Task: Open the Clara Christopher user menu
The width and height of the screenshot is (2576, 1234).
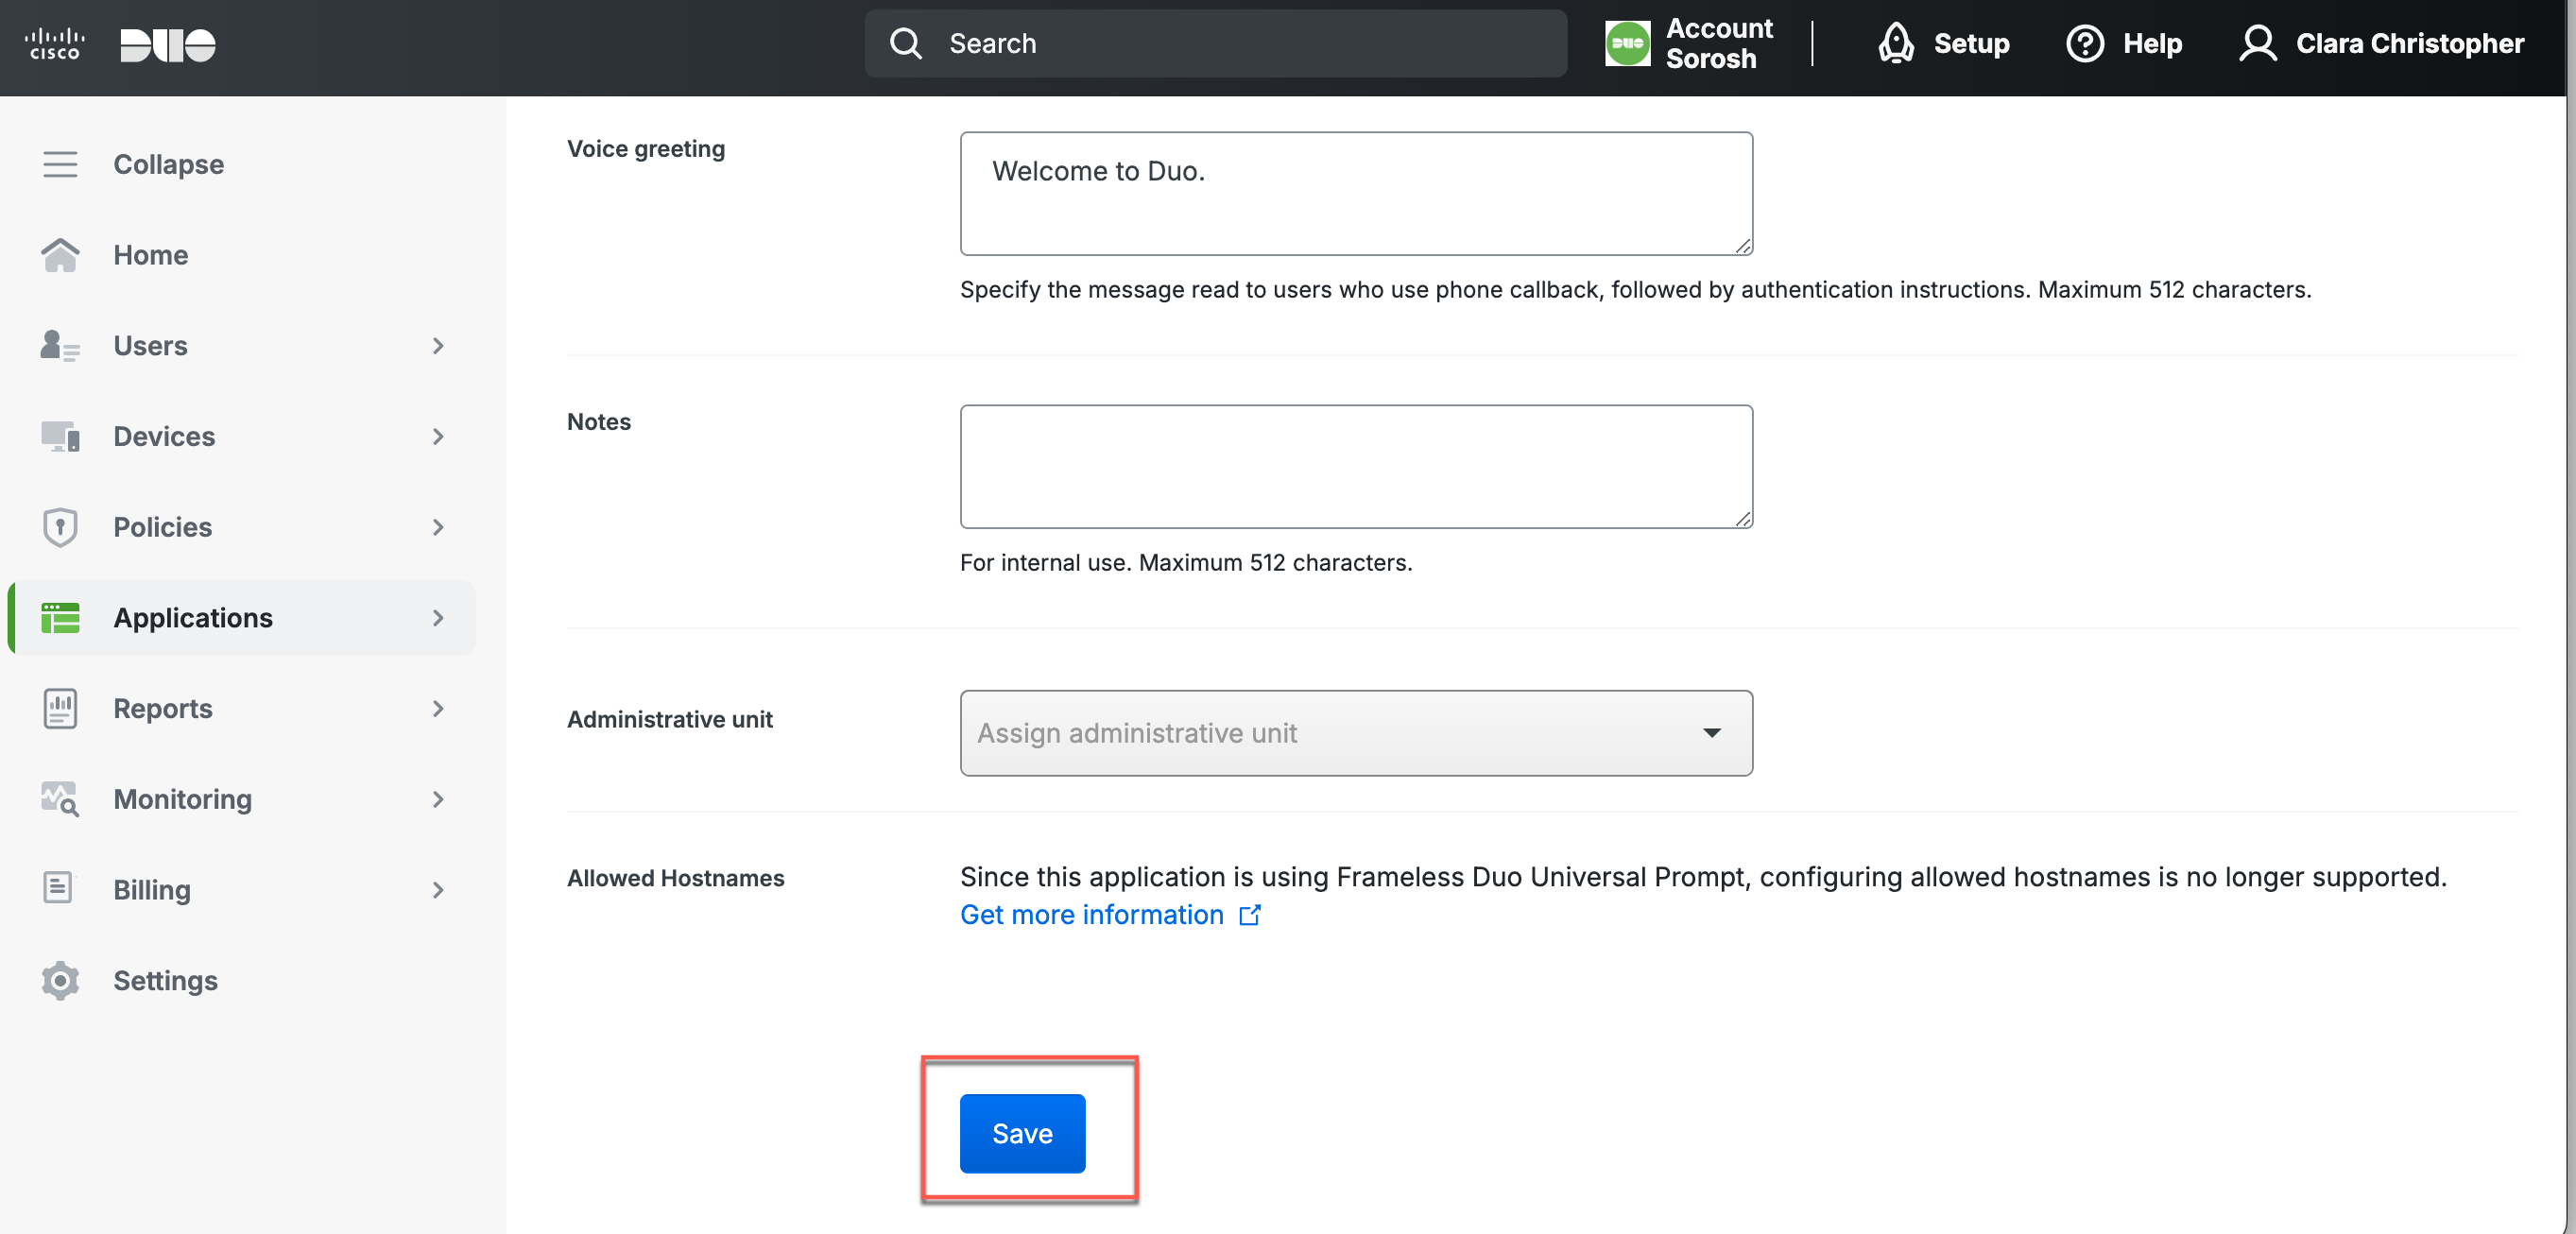Action: pos(2381,44)
